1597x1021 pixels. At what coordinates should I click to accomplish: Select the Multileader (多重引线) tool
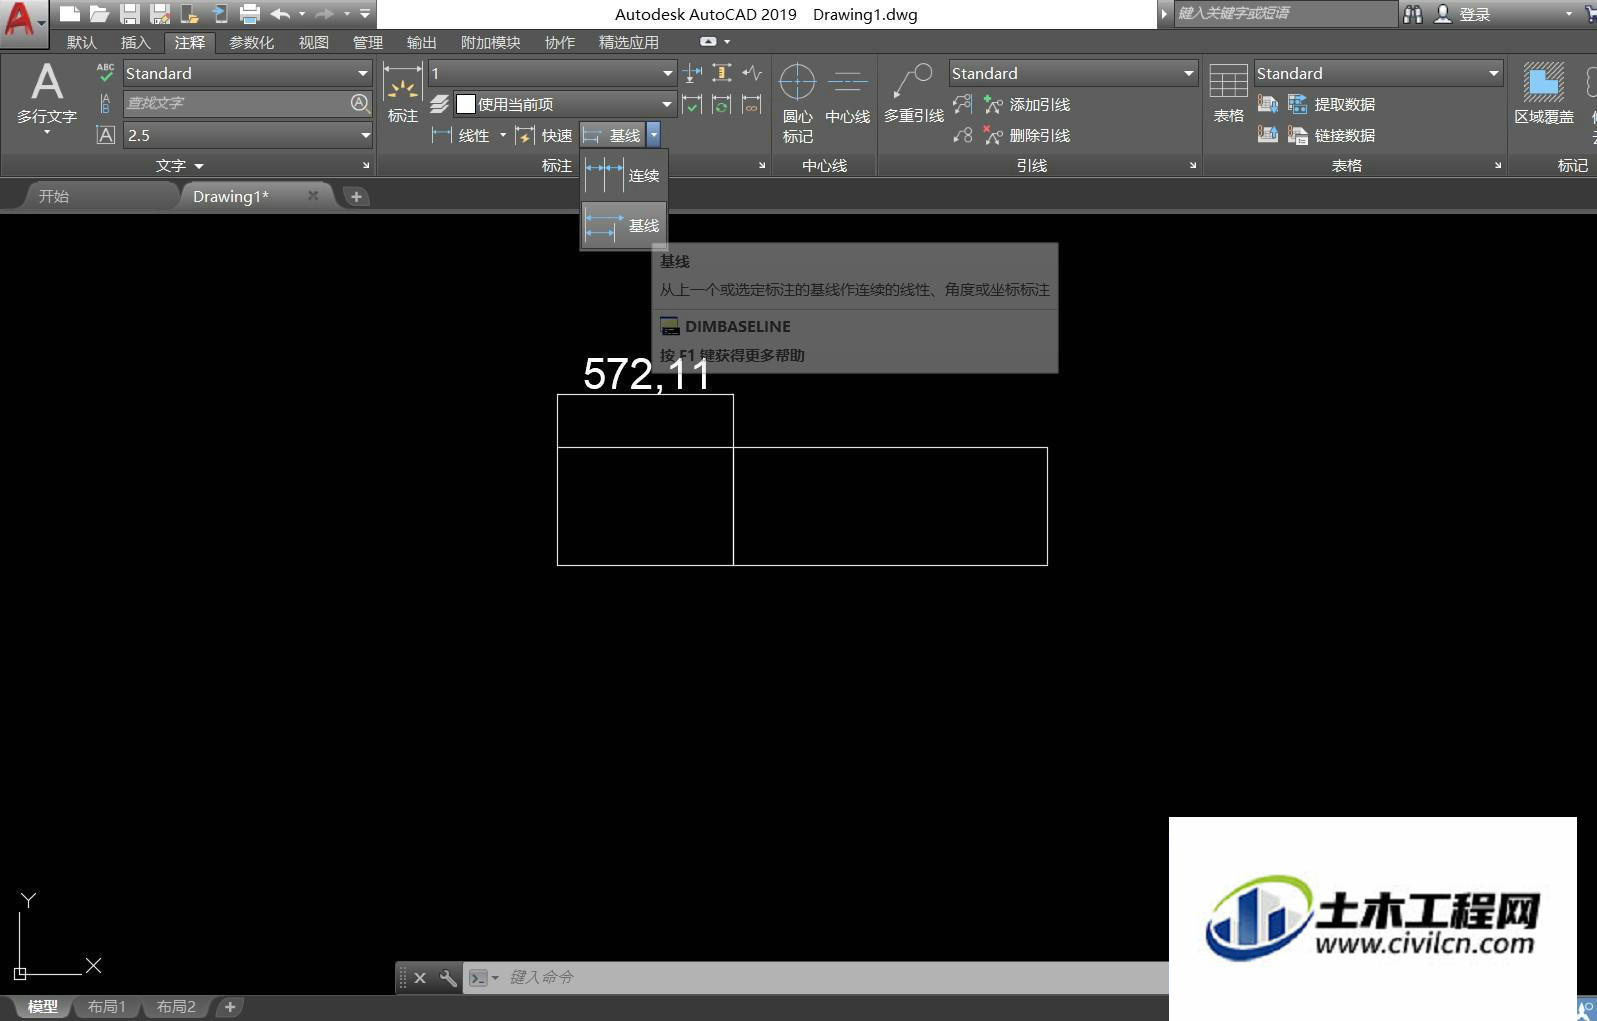pos(913,93)
